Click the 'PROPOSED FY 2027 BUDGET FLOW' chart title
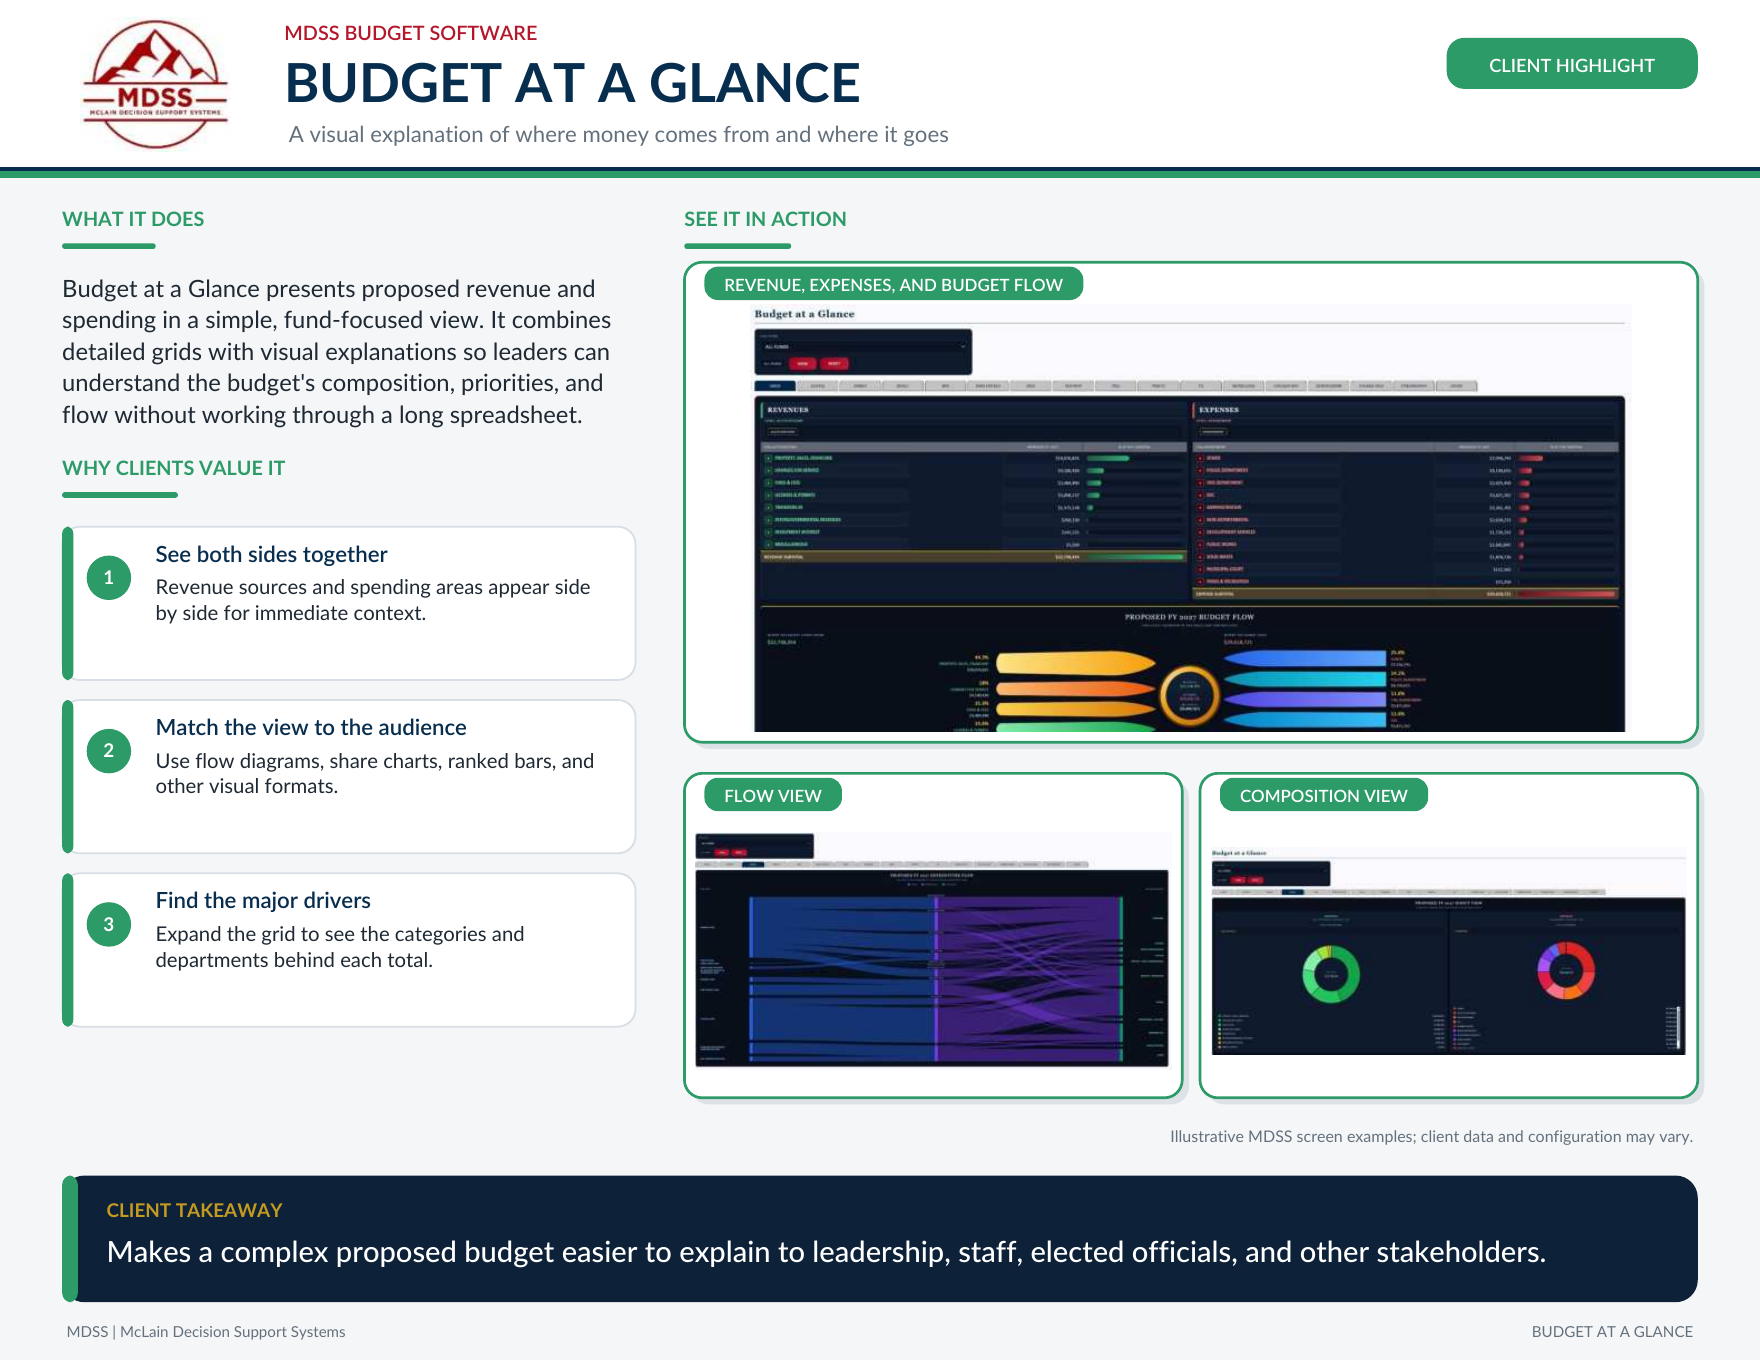Screen dimensions: 1760x1360 [x=1189, y=617]
